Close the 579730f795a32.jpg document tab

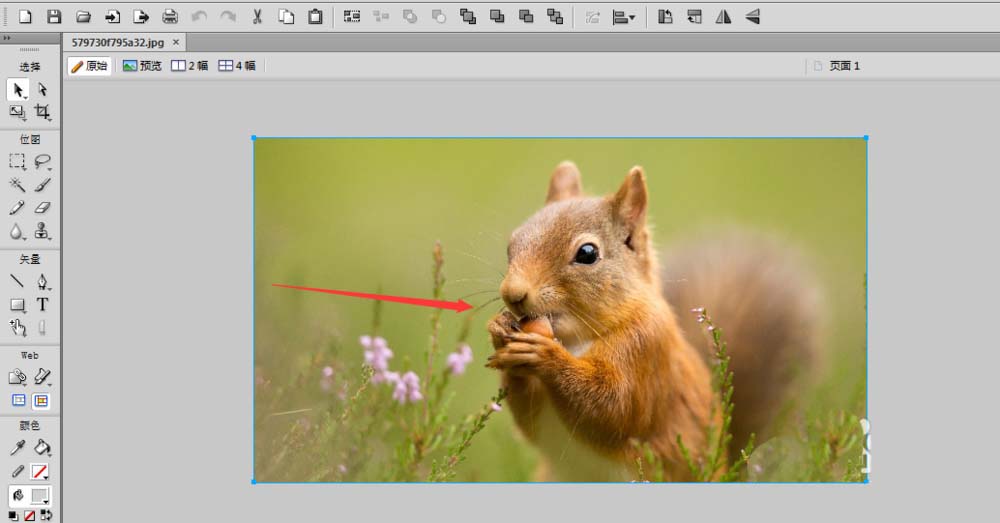(x=177, y=42)
